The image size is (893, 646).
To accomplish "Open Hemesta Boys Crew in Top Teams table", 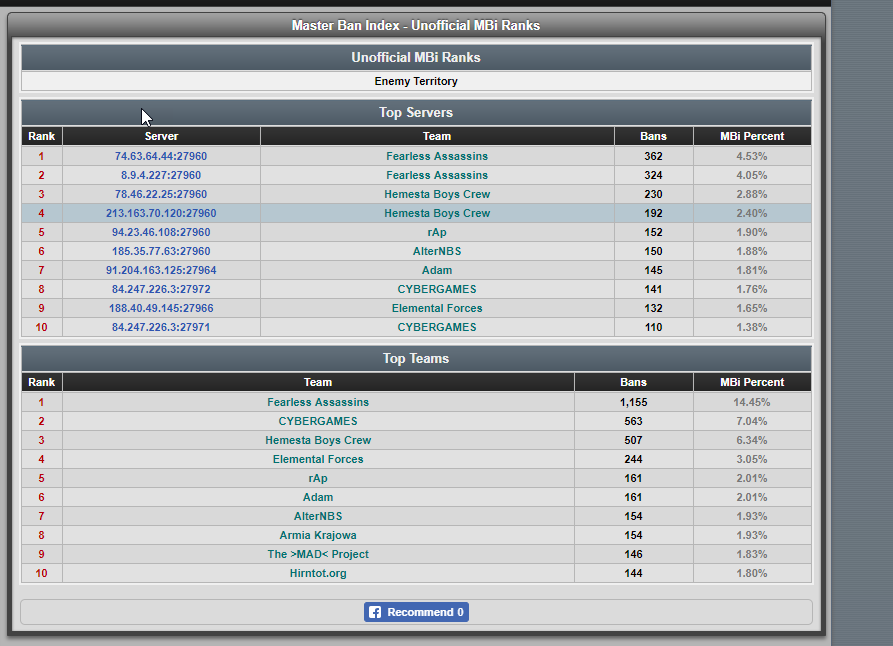I will [318, 440].
